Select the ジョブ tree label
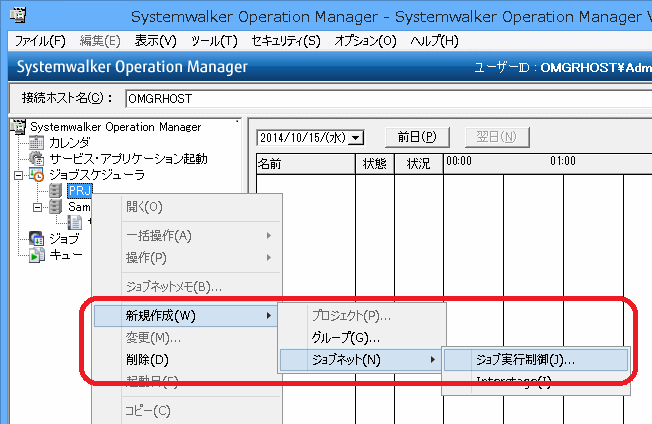The height and width of the screenshot is (424, 652). pyautogui.click(x=64, y=239)
